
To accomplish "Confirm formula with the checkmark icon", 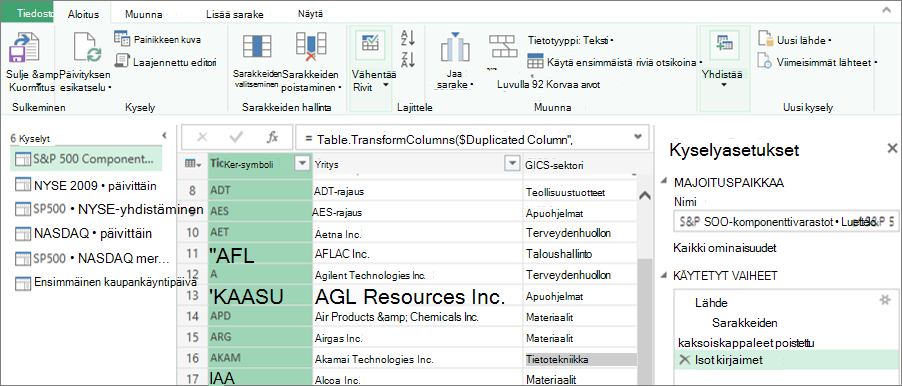I will click(236, 137).
